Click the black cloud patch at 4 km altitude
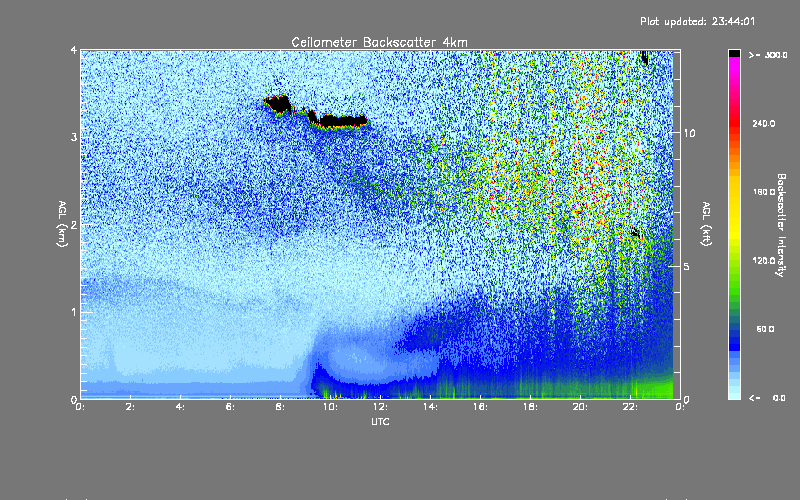Image resolution: width=800 pixels, height=500 pixels. (644, 57)
